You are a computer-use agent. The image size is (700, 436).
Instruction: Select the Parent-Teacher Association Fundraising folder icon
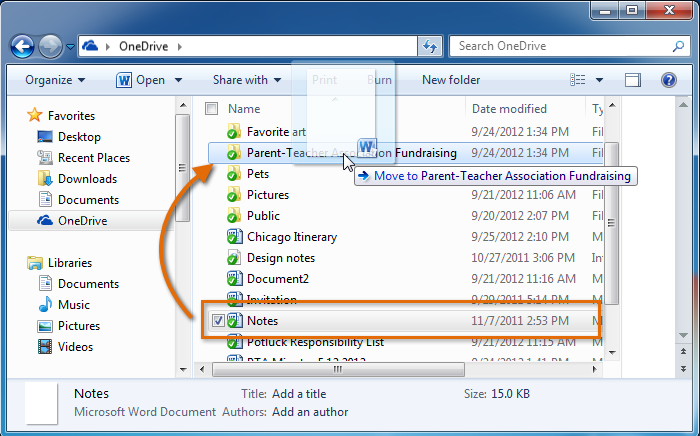pos(234,153)
